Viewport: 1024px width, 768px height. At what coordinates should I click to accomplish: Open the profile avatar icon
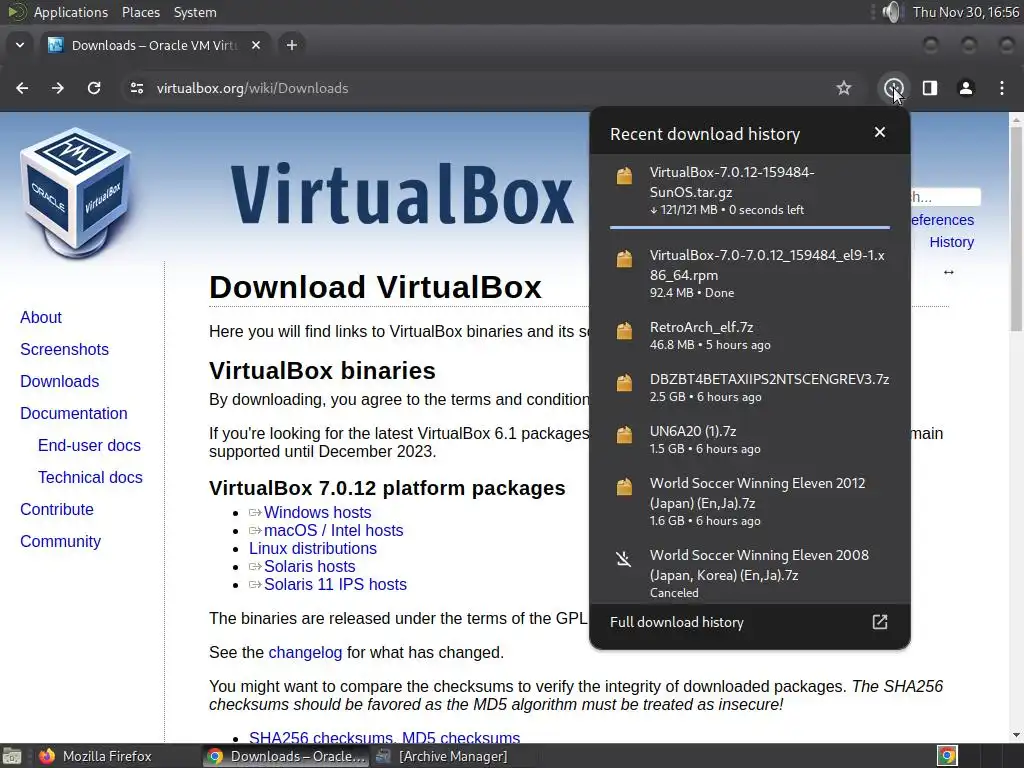coord(966,88)
